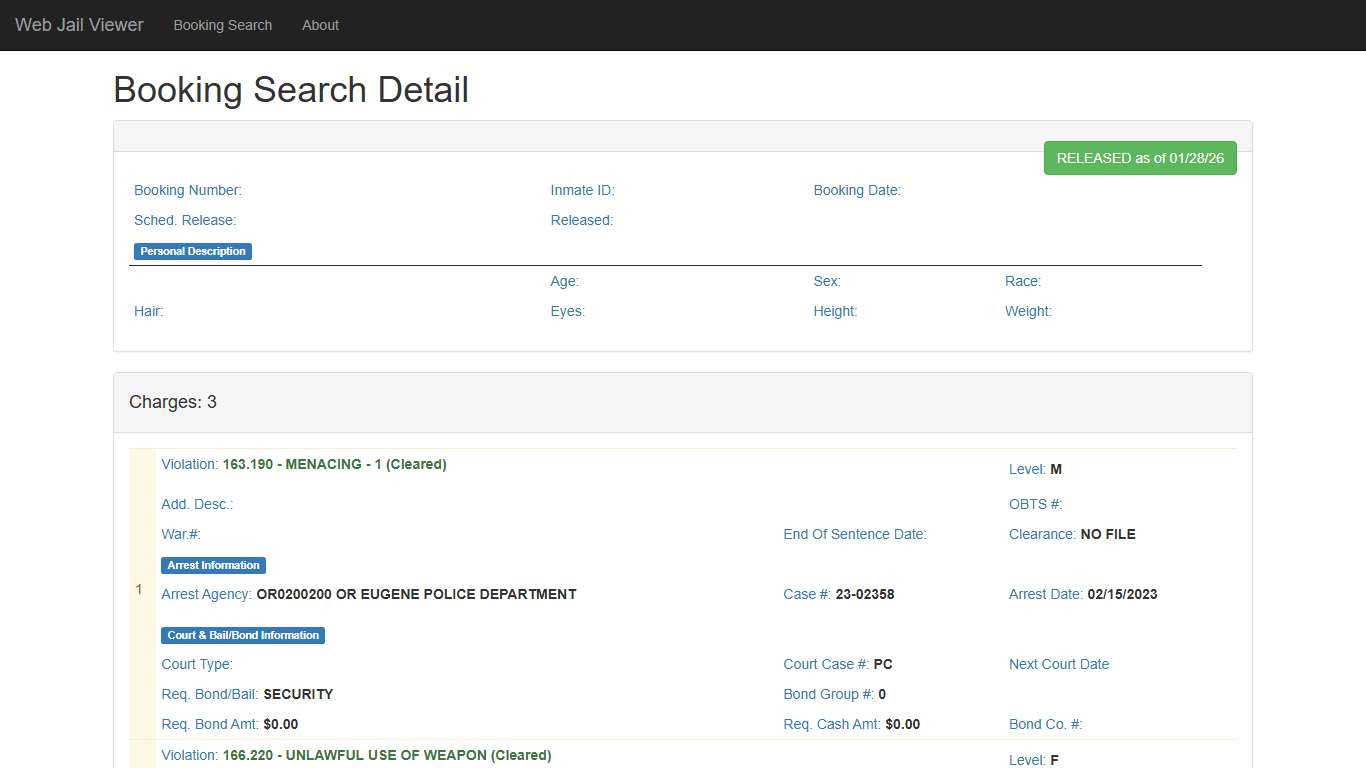Open the Booking Search nav item
Viewport: 1366px width, 768px height.
(x=222, y=25)
